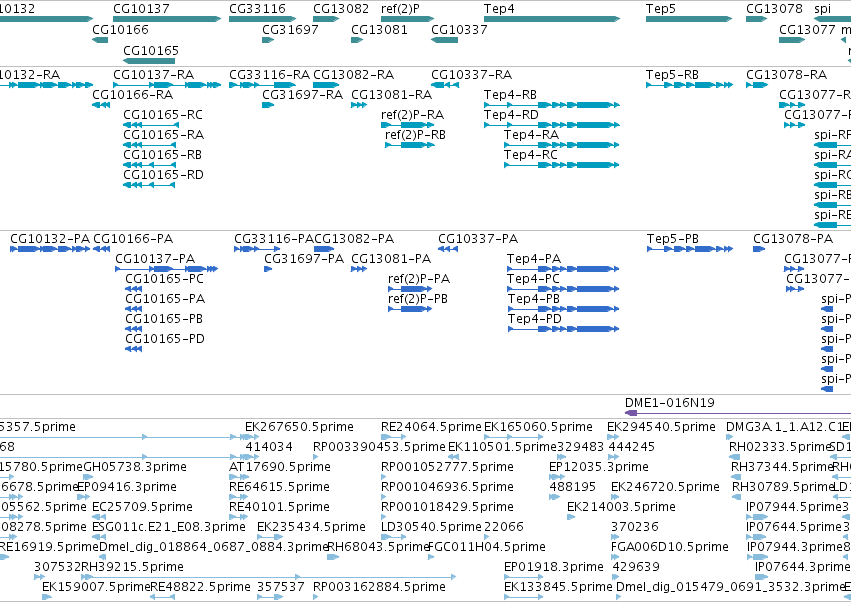Click transcript Tep4-RD

click(x=511, y=115)
